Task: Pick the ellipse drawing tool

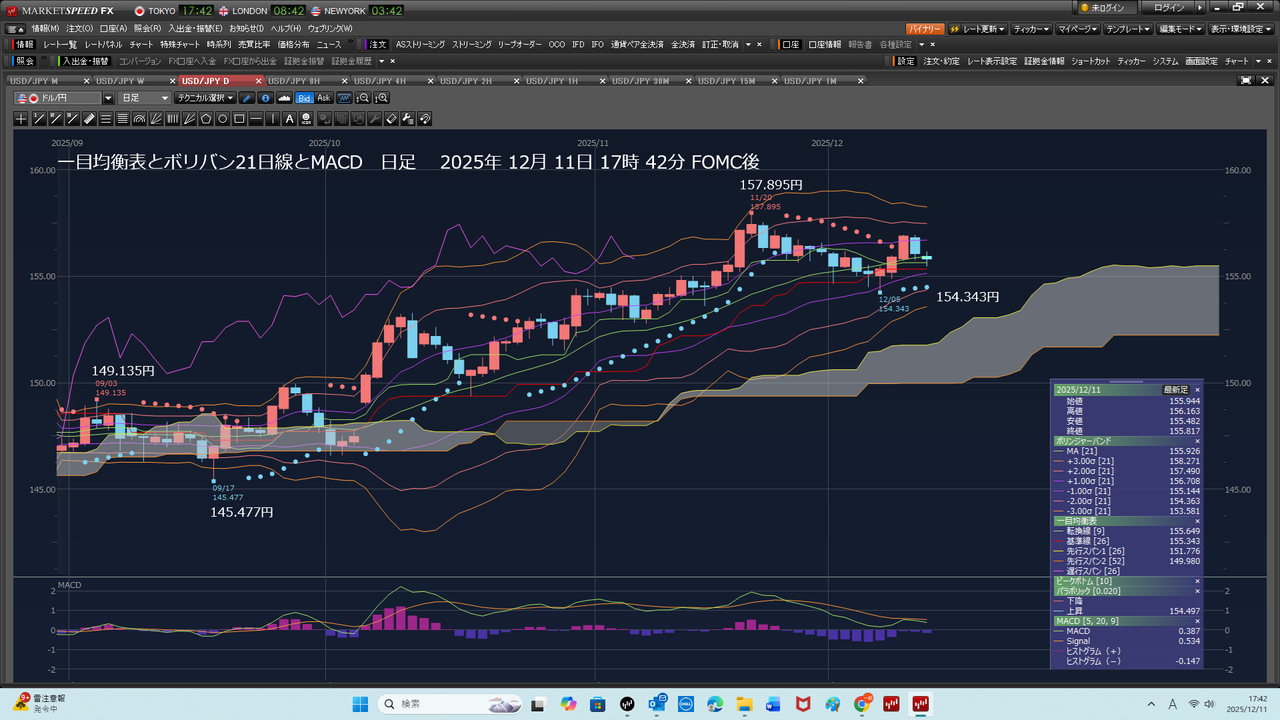Action: coord(223,119)
